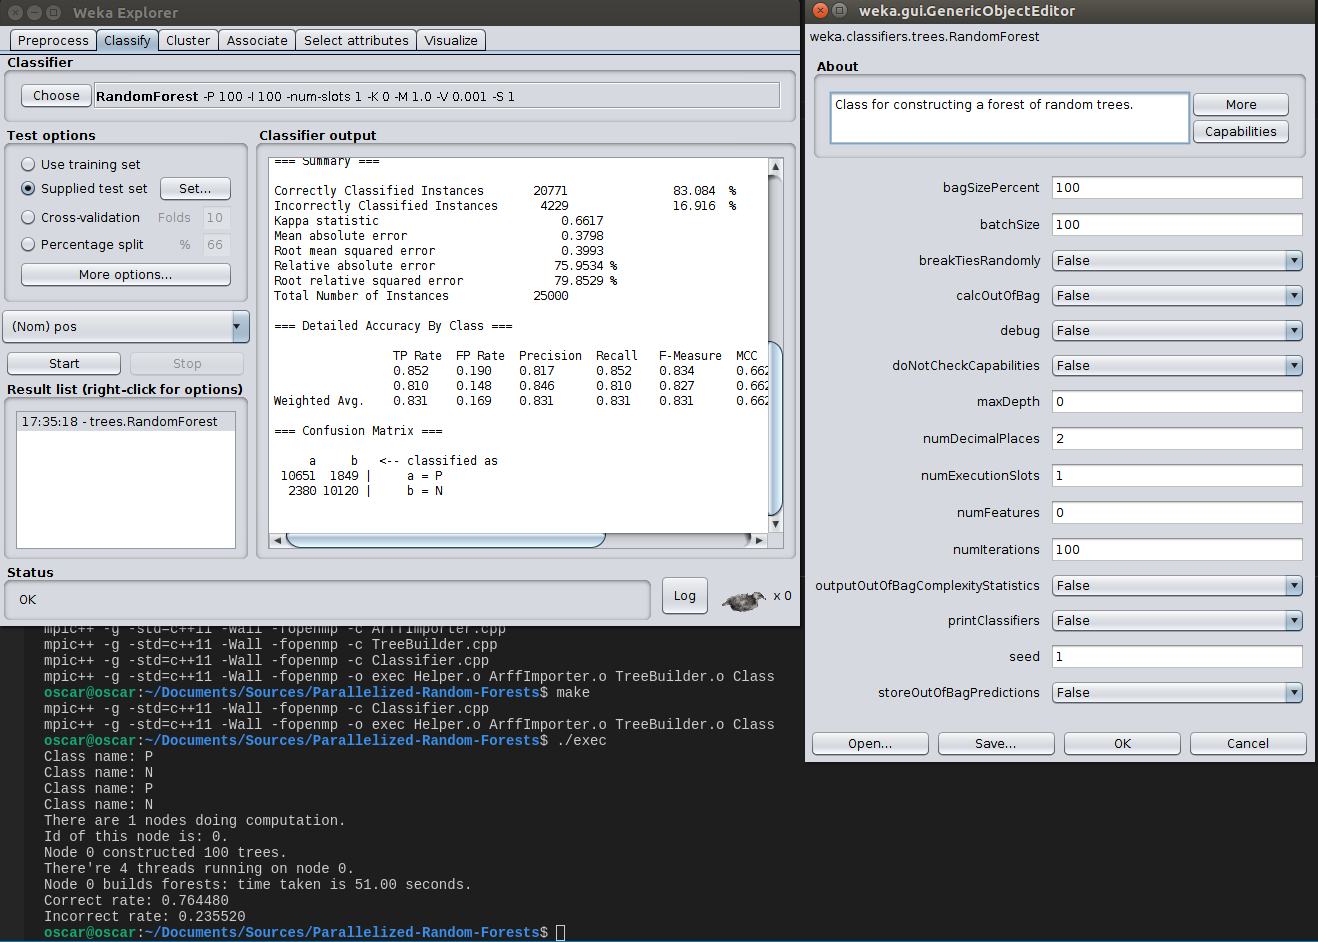Click the numDecimalPlaces input field

pyautogui.click(x=1177, y=438)
